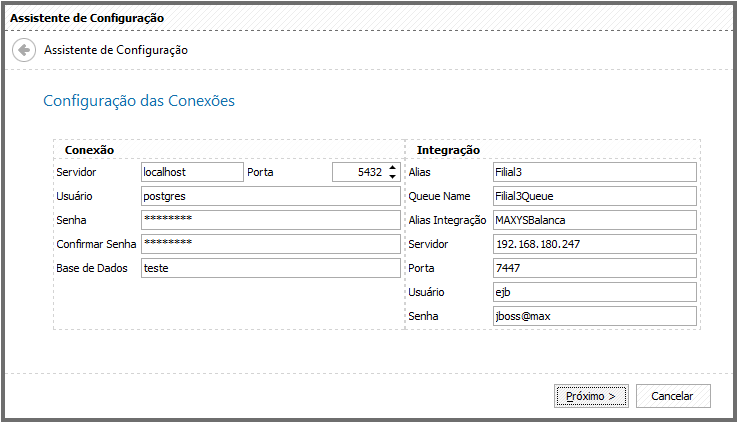
Task: Increase the Porta value with up arrow
Action: coord(393,168)
